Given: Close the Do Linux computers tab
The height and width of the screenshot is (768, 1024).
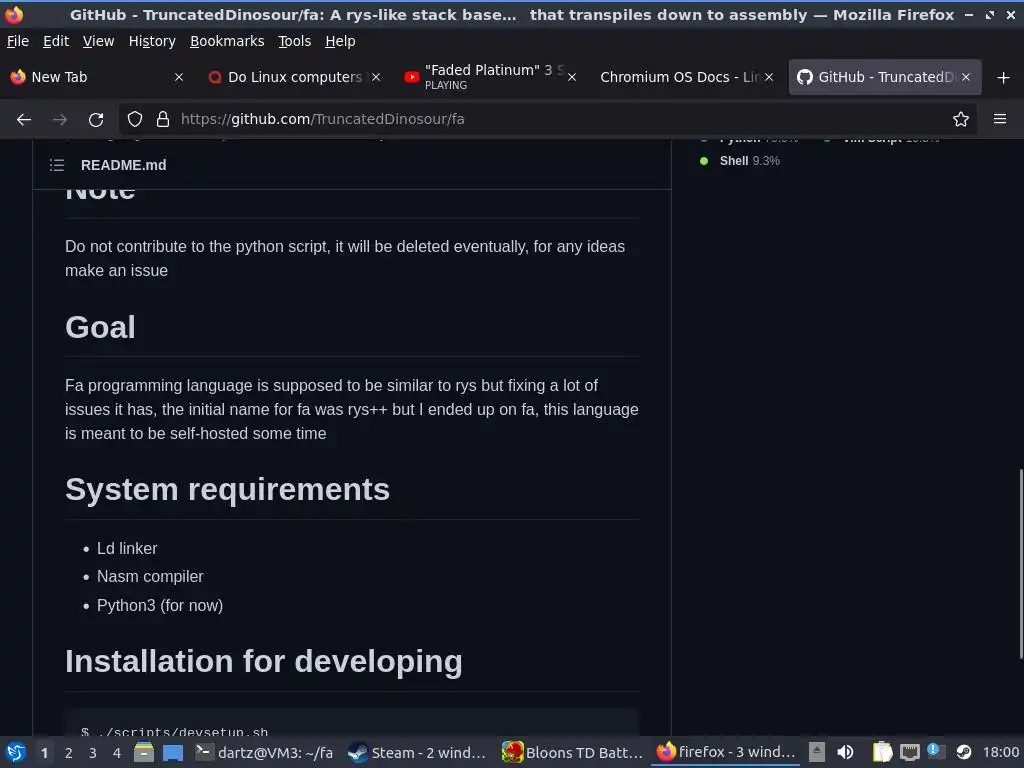Looking at the screenshot, I should (376, 77).
